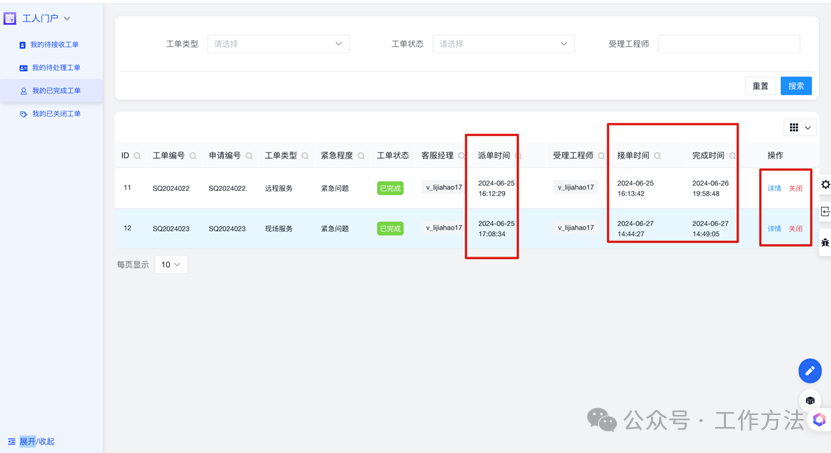The width and height of the screenshot is (831, 453).
Task: Open 详情 for work order SQ2024022
Action: [774, 188]
